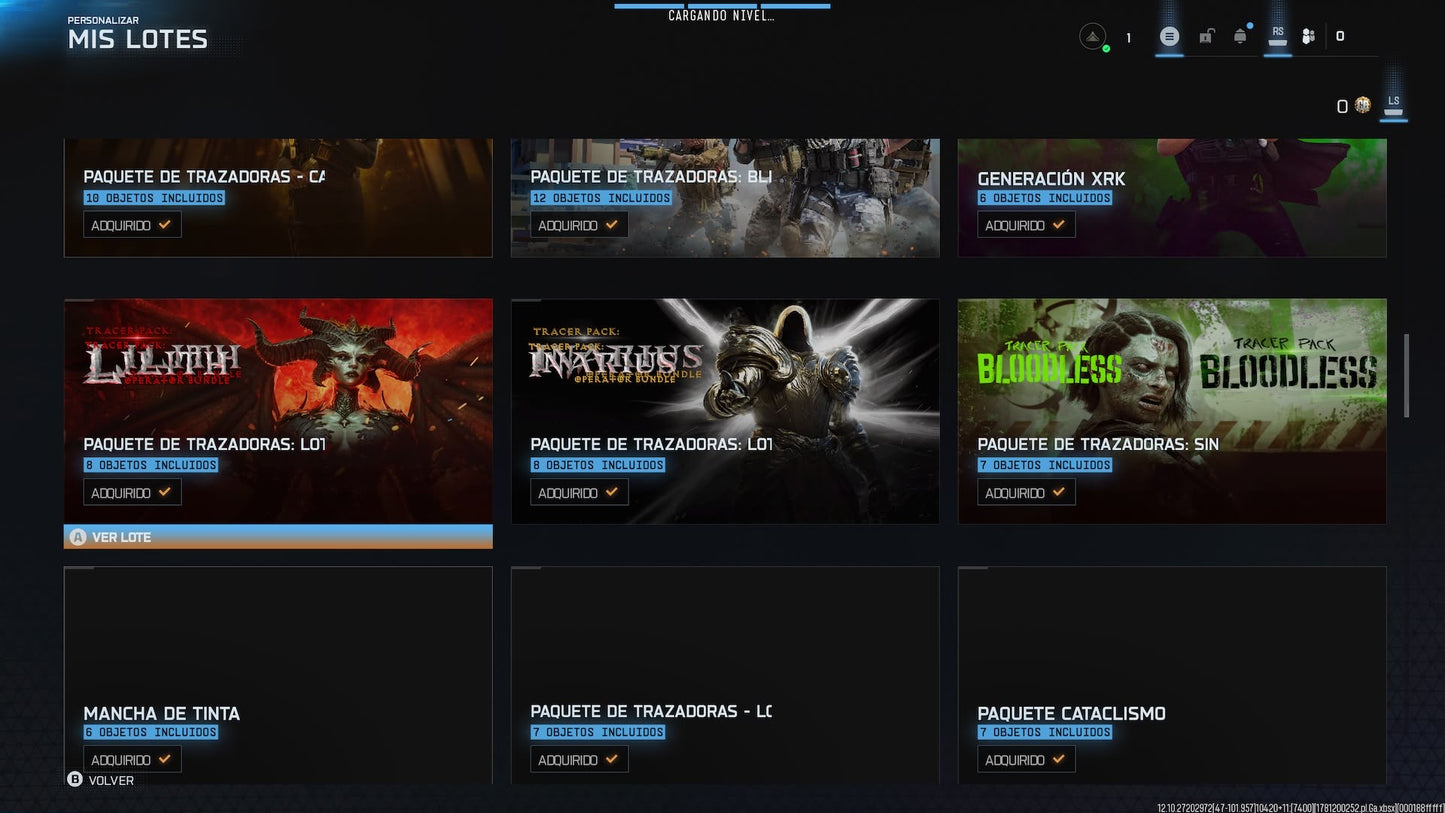Click checkmark on Generación XRK Adquirido
Screen dimensions: 1445x813
point(1058,225)
